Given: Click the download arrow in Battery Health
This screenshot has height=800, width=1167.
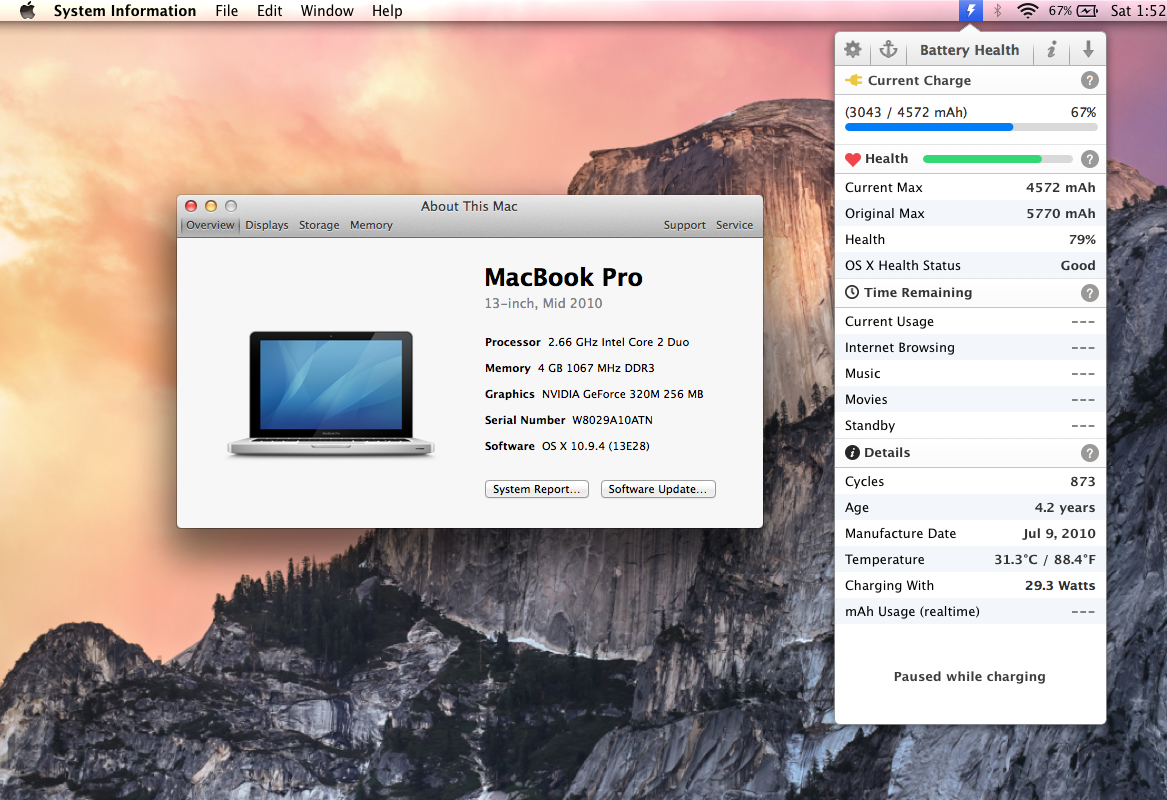Looking at the screenshot, I should pos(1088,50).
